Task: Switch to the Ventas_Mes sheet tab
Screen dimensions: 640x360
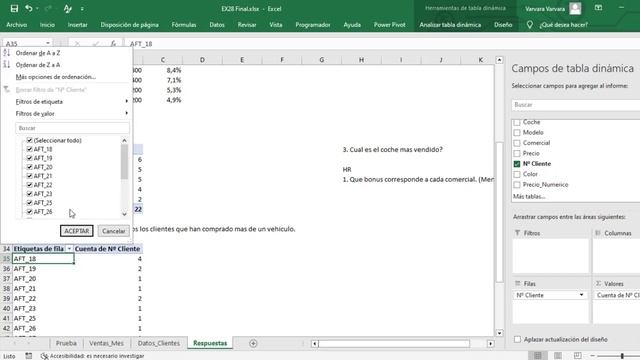Action: tap(106, 343)
